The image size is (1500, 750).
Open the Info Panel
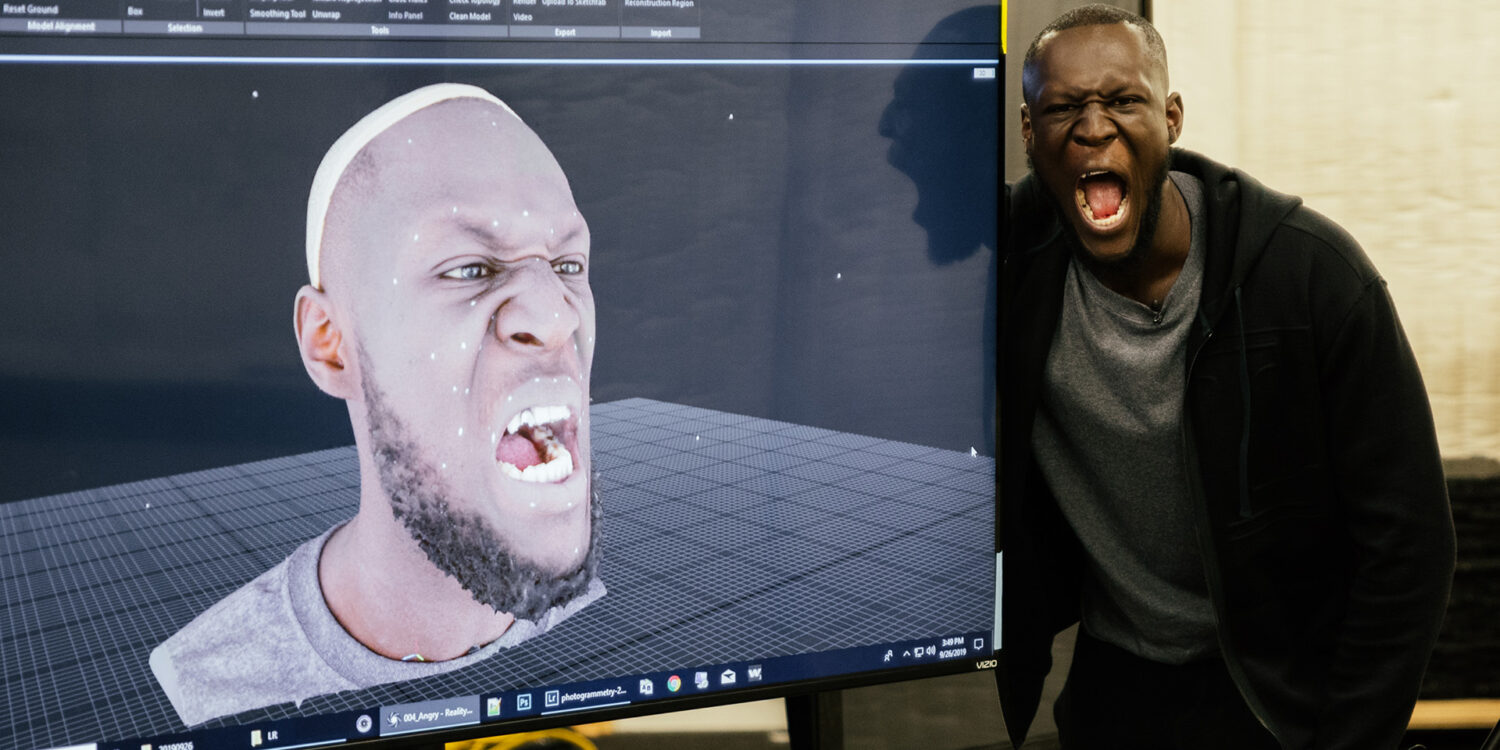(x=405, y=16)
